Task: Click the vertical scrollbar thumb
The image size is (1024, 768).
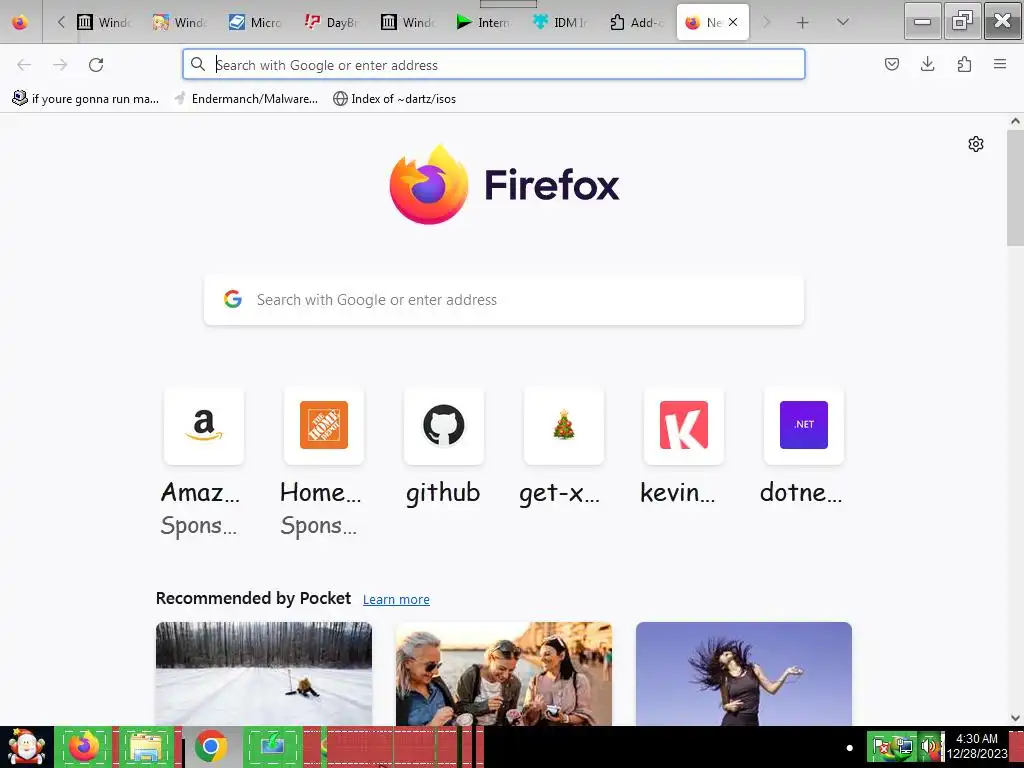Action: pyautogui.click(x=1015, y=188)
